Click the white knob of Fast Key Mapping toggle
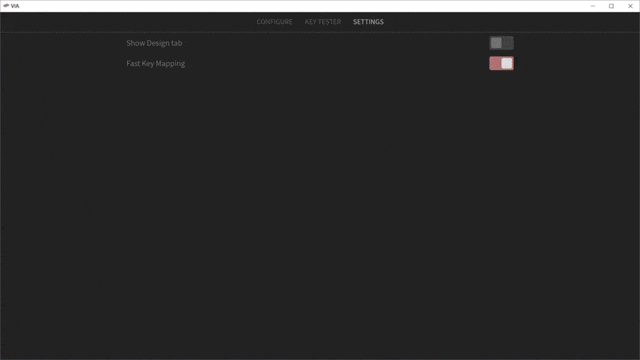This screenshot has height=360, width=640. (x=507, y=63)
